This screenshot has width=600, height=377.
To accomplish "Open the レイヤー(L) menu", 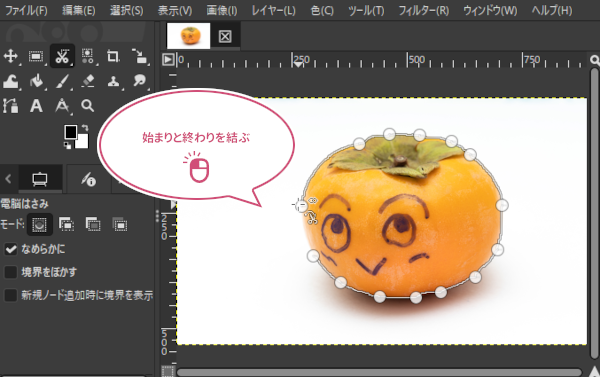I will [x=273, y=10].
